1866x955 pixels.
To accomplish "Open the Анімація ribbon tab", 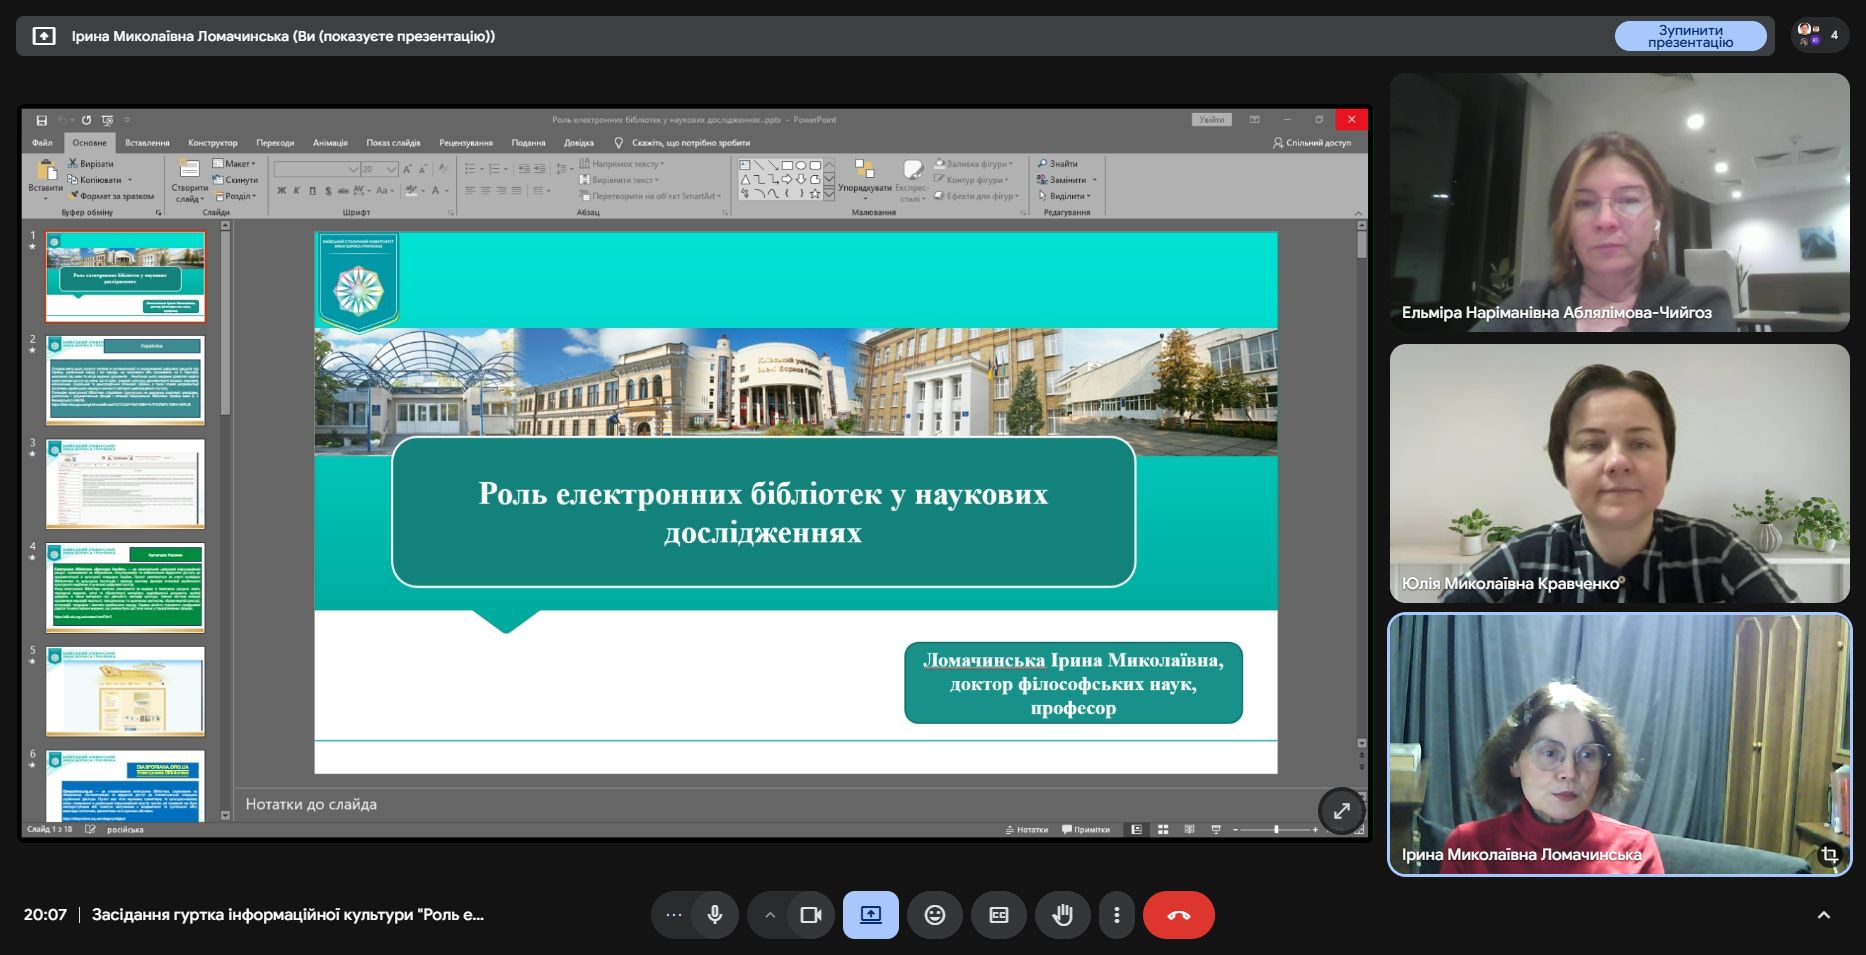I will pyautogui.click(x=330, y=143).
